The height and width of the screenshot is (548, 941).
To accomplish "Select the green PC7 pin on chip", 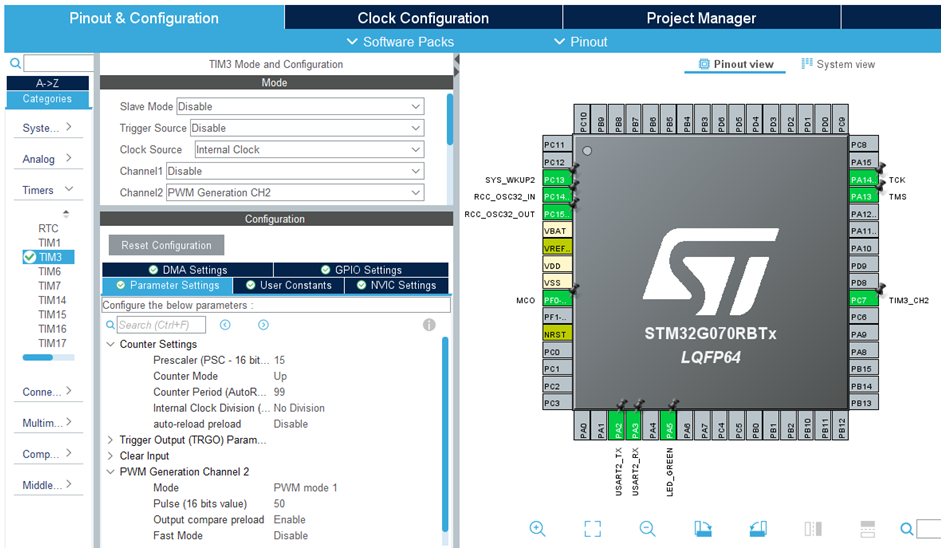I will (x=864, y=300).
